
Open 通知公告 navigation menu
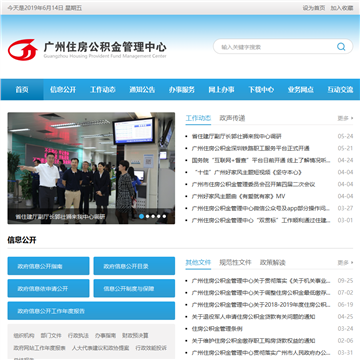(x=142, y=89)
